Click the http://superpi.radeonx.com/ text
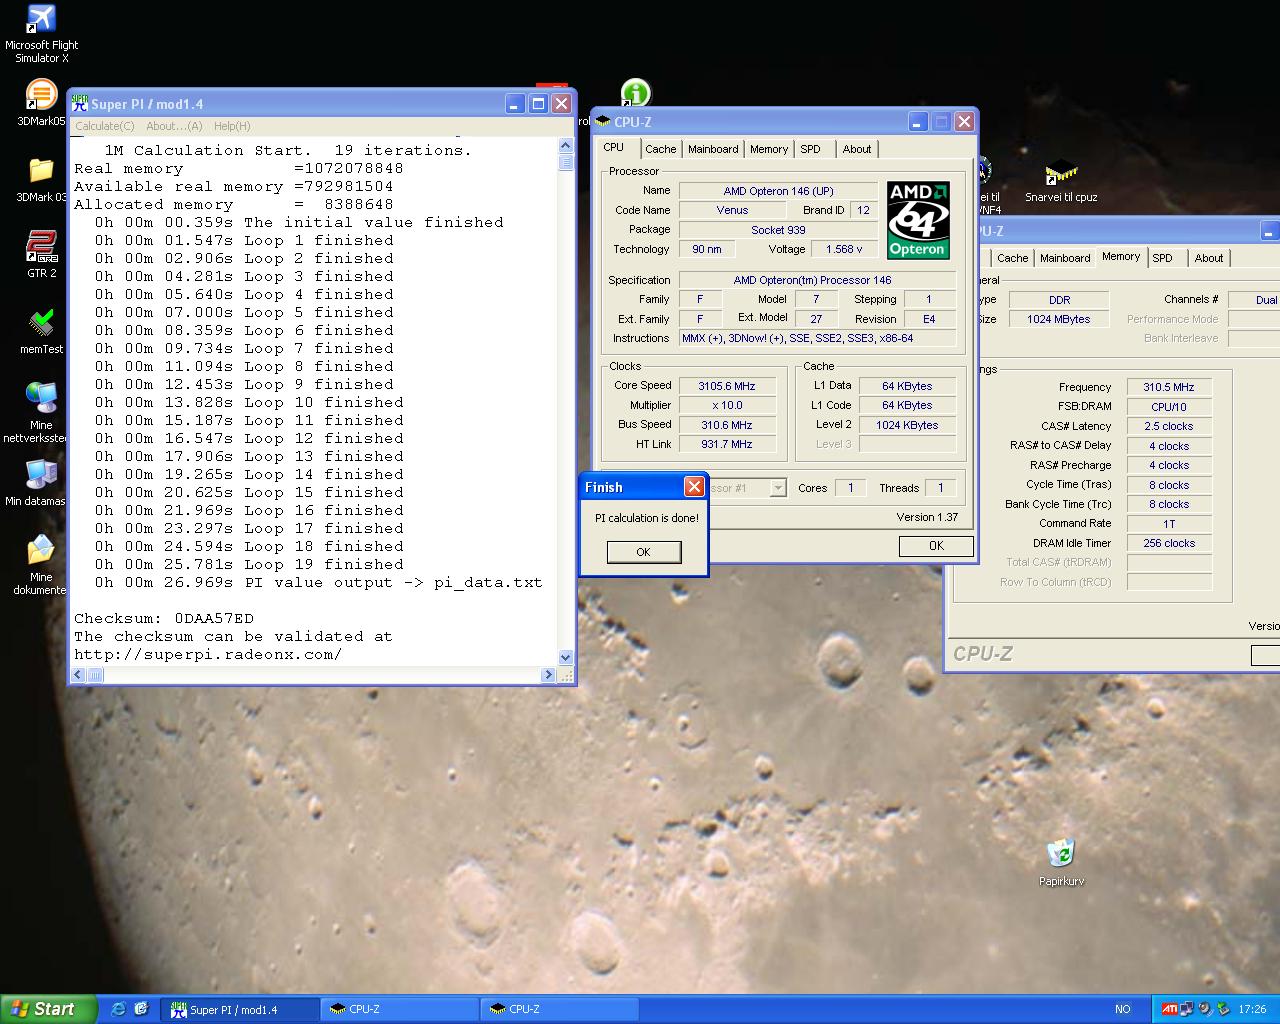The height and width of the screenshot is (1024, 1280). (208, 654)
